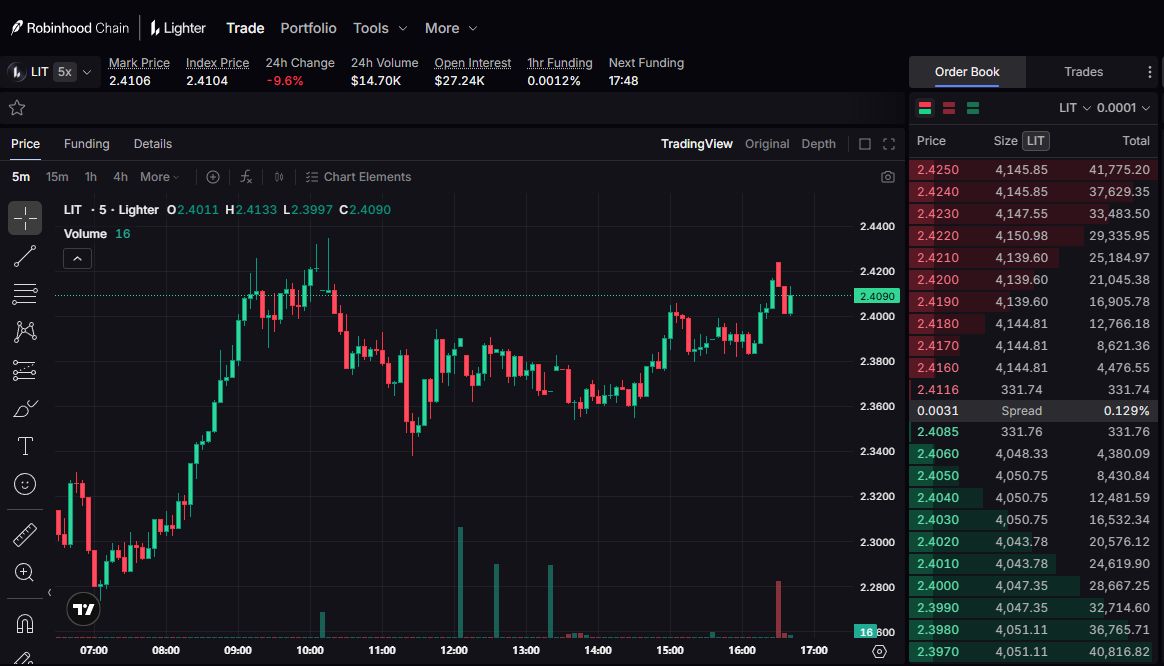This screenshot has width=1164, height=666.
Task: Click the 1hr Funding label
Action: coord(560,63)
